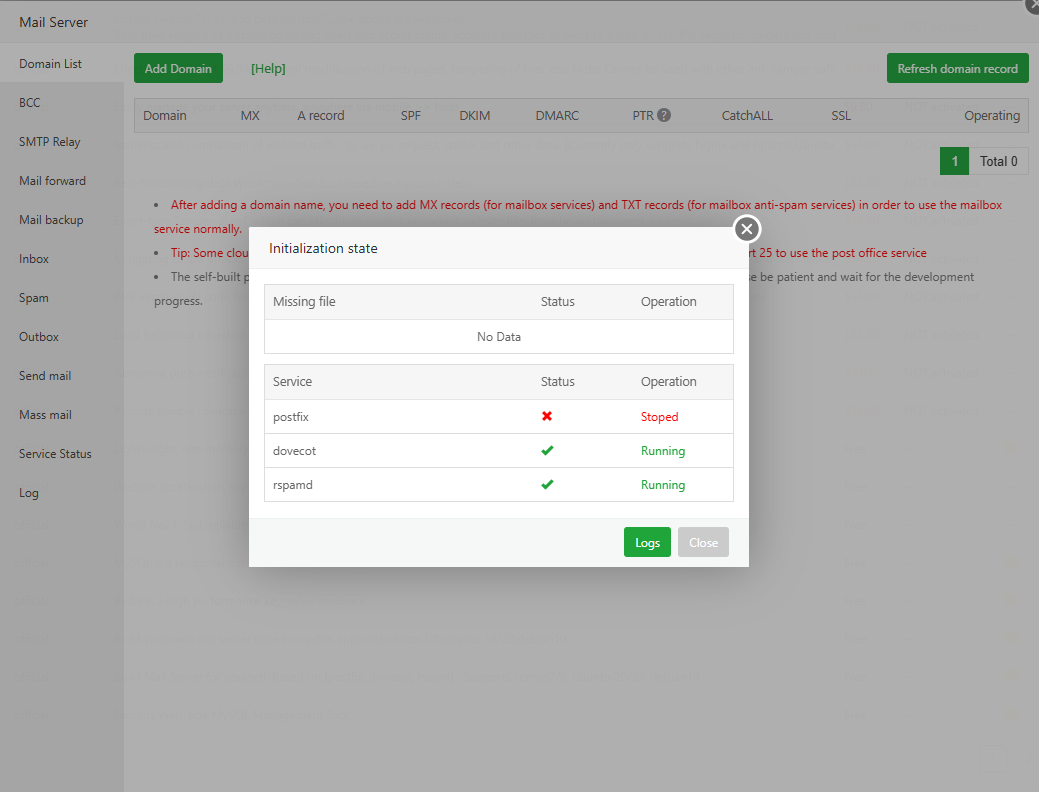Open the Mass mail section
1039x792 pixels.
click(x=45, y=415)
